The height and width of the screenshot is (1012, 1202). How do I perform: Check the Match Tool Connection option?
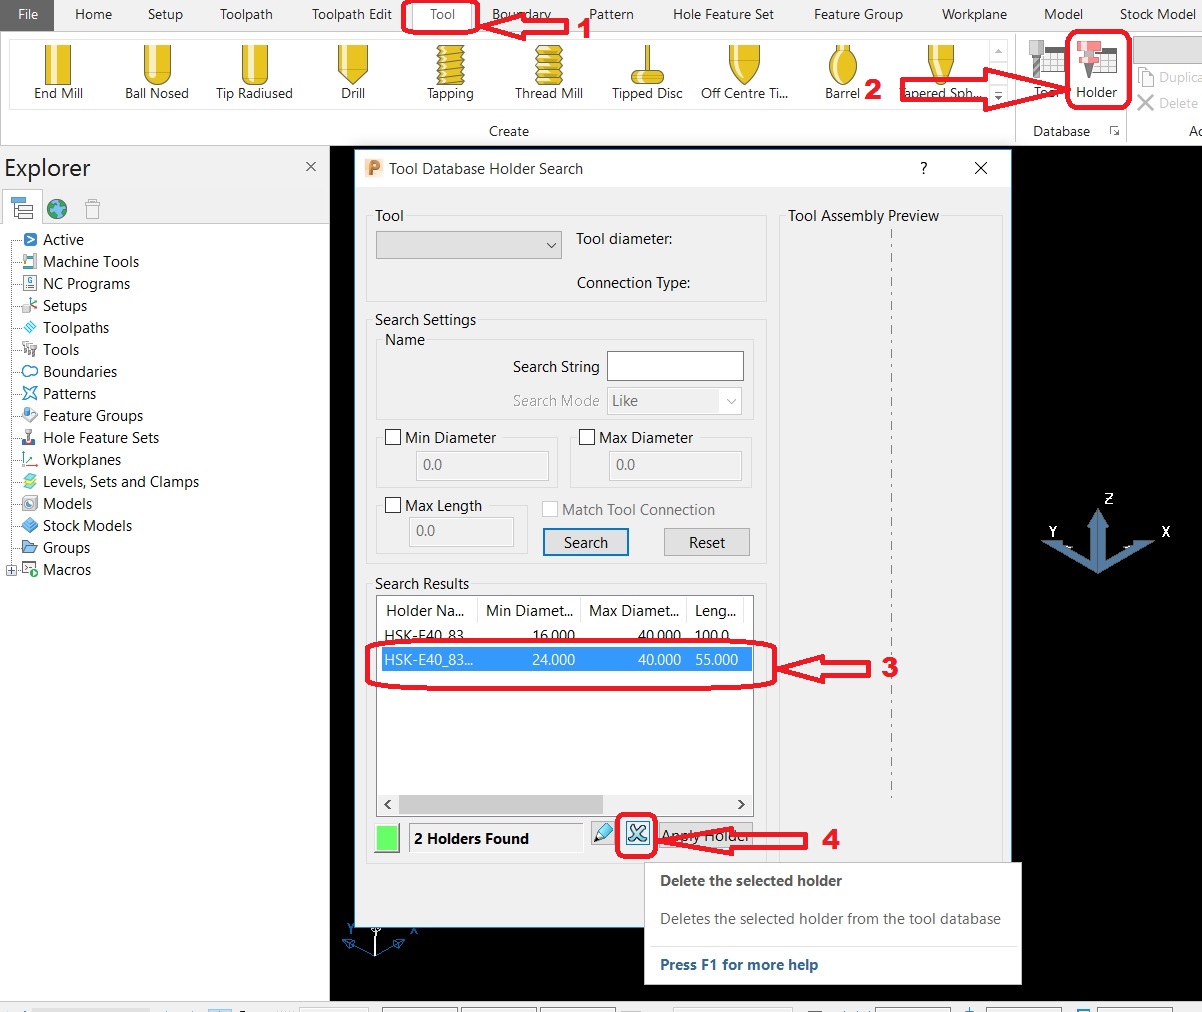549,509
